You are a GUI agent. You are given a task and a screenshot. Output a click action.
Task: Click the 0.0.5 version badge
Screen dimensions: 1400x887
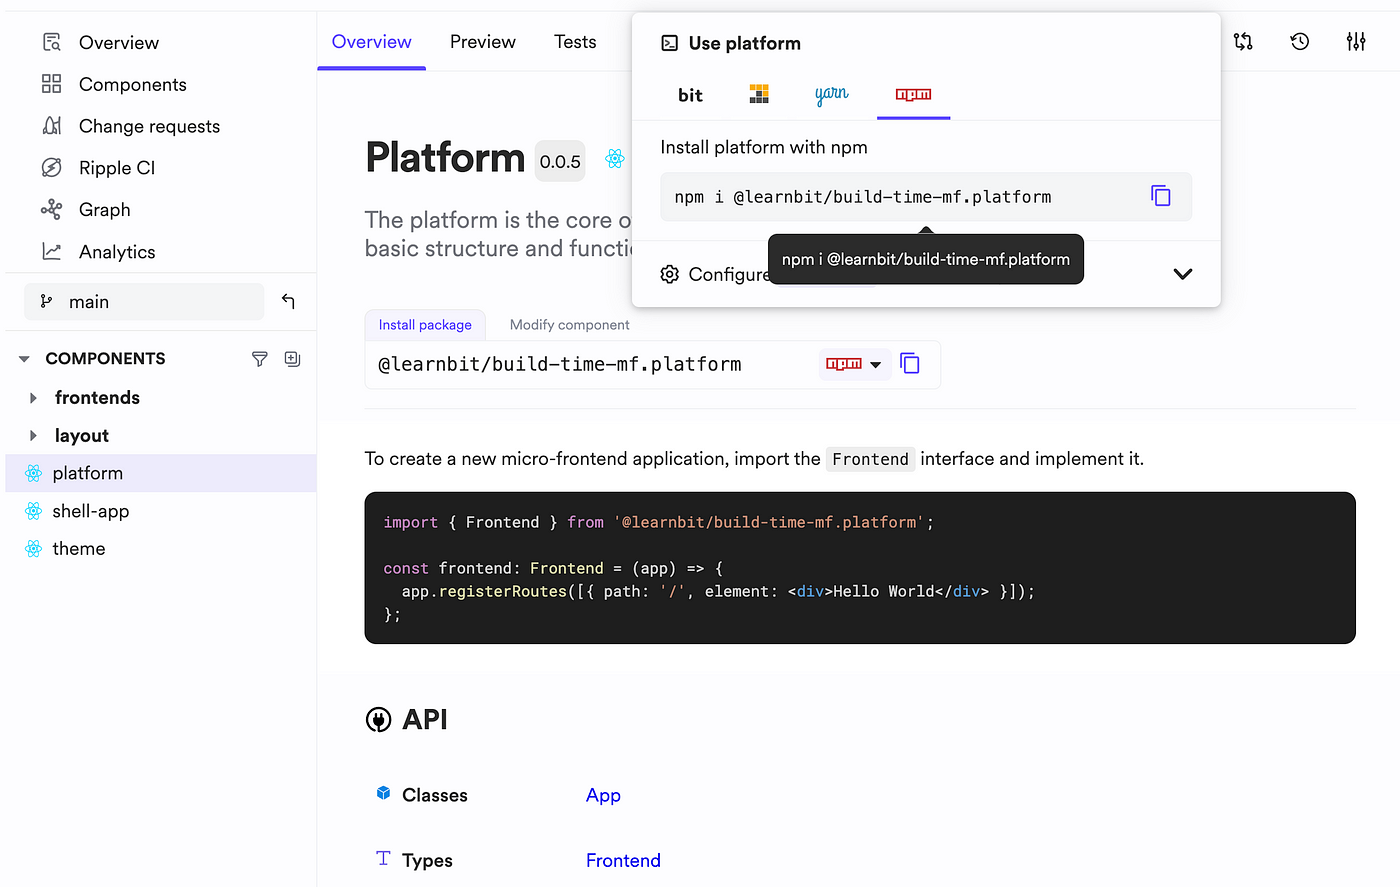560,161
